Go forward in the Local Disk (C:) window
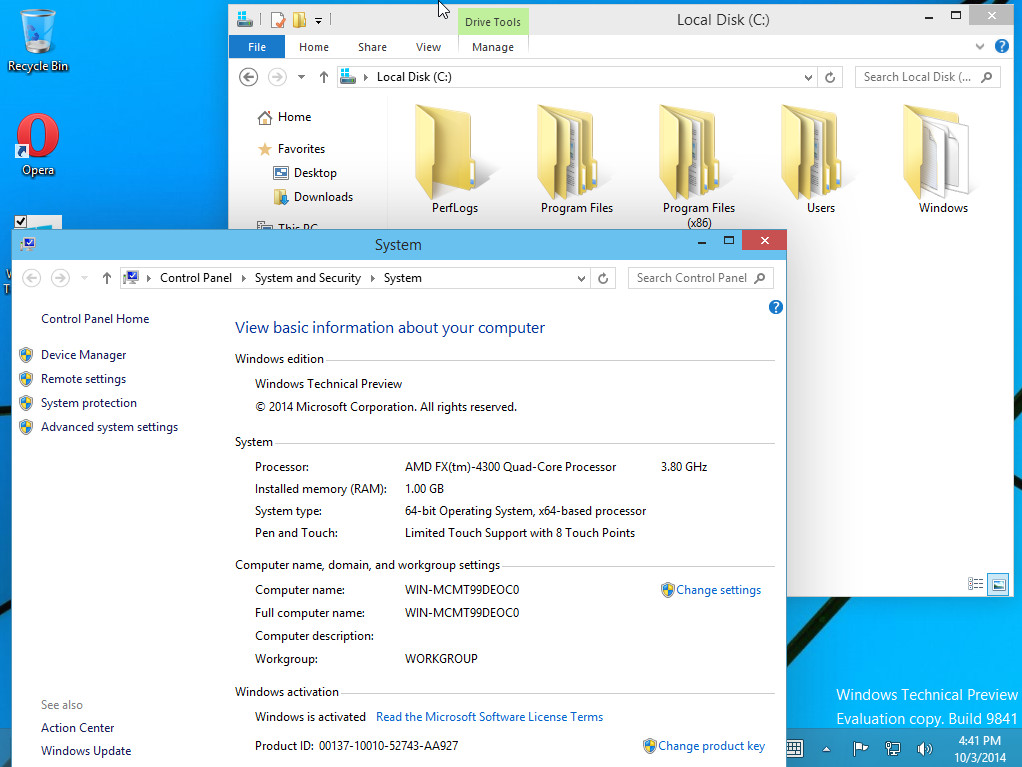1022x767 pixels. (277, 77)
